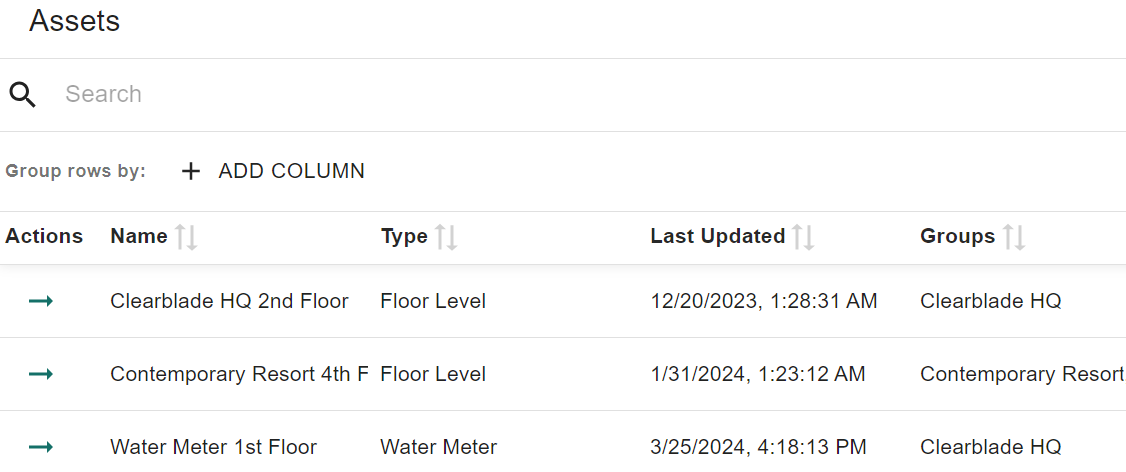Sort assets by Name column arrows
Screen dimensions: 1126x472
pyautogui.click(x=186, y=237)
